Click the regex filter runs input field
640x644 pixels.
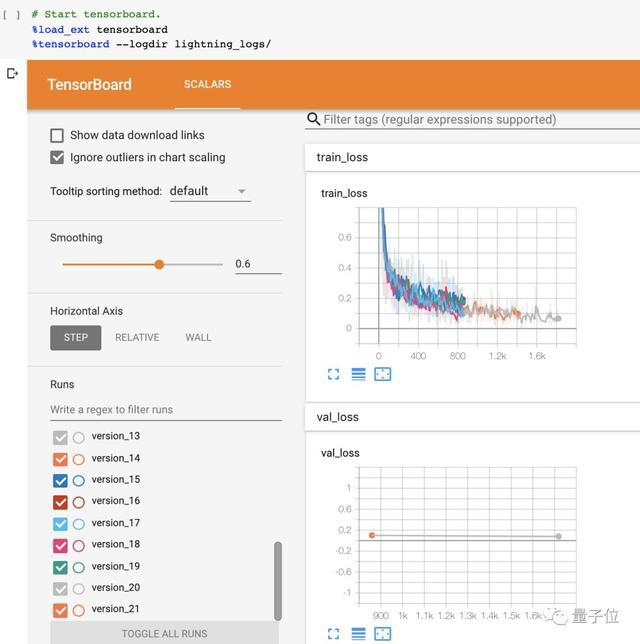point(165,410)
